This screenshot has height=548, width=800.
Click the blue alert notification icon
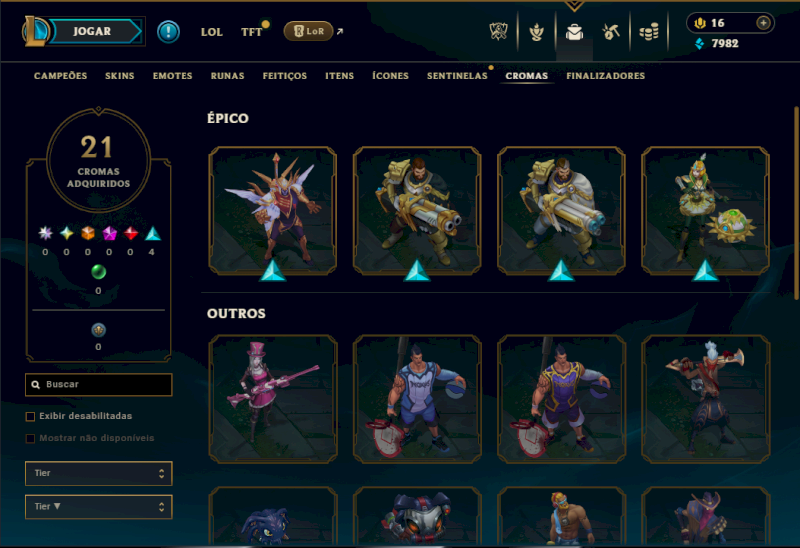[168, 32]
